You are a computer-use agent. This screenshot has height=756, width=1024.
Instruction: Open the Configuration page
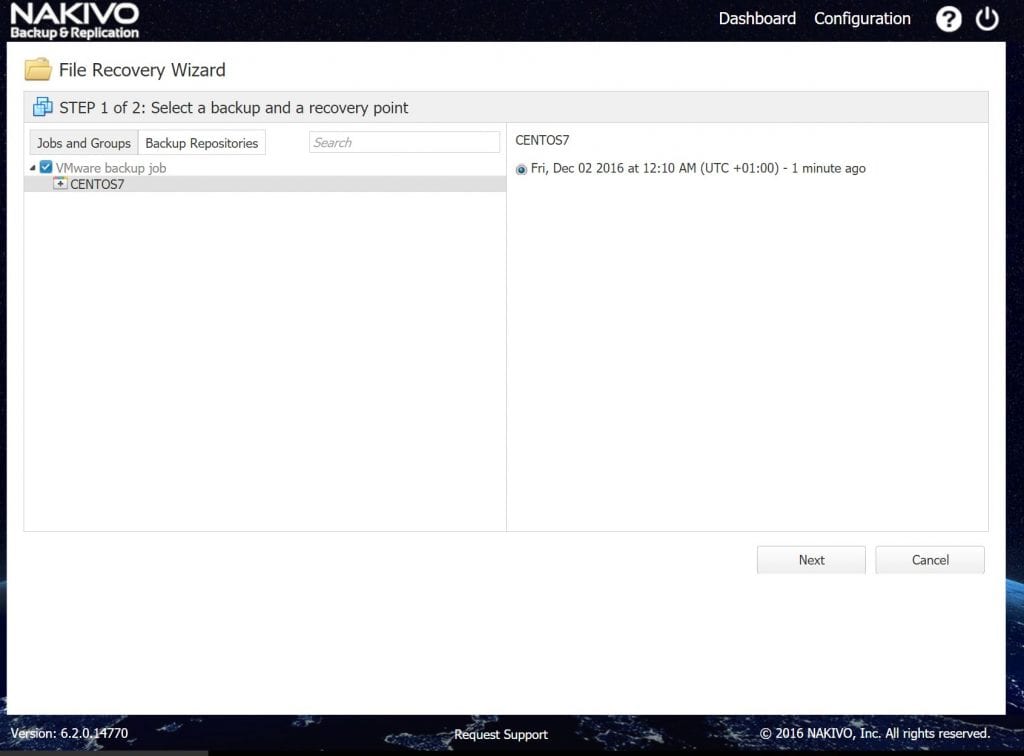[x=861, y=18]
